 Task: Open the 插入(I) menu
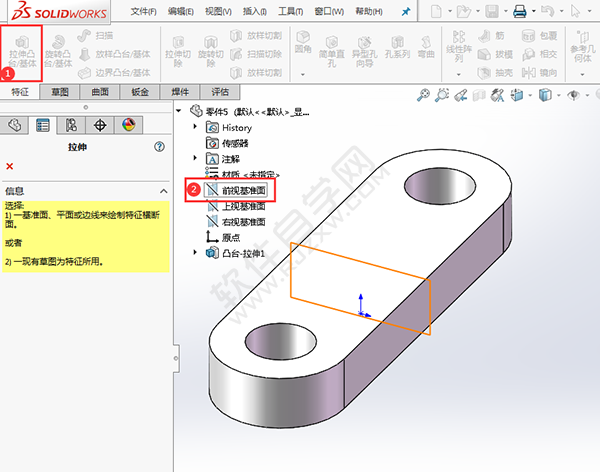254,11
